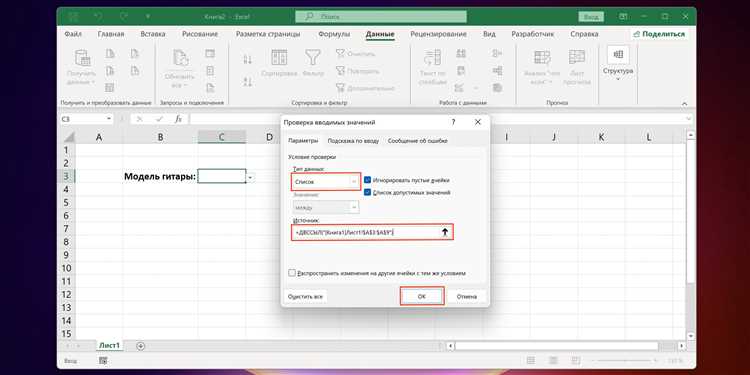Open the dropdown arrow beside cell C3

(251, 177)
